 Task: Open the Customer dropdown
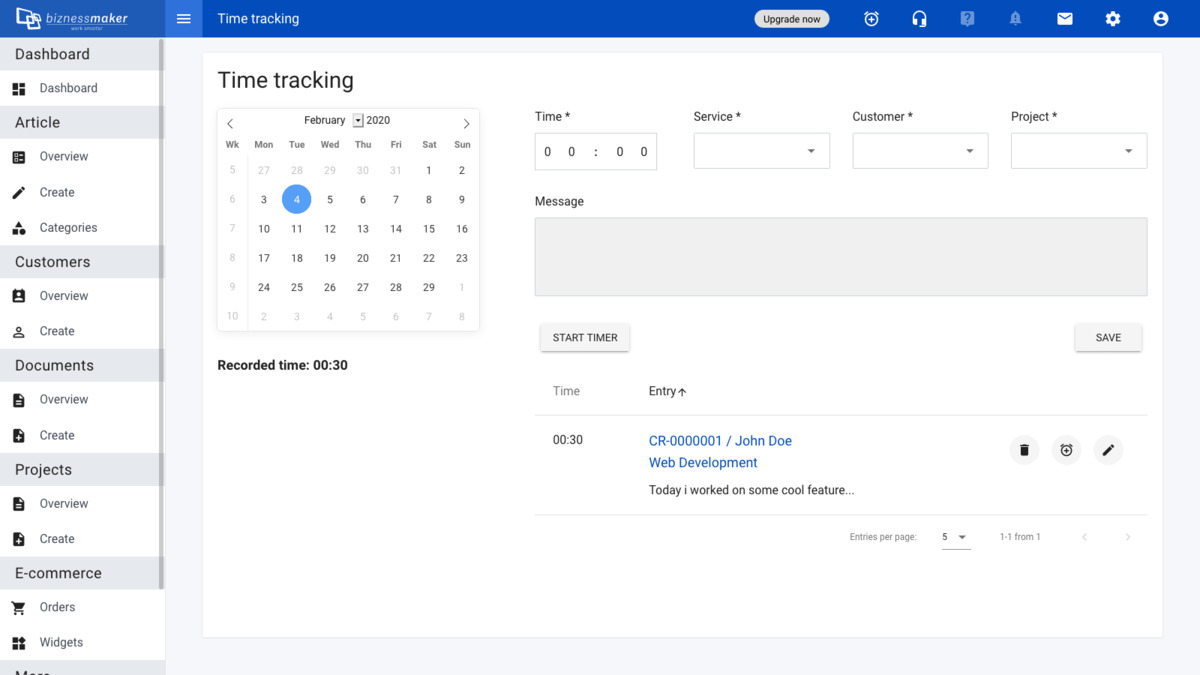920,151
